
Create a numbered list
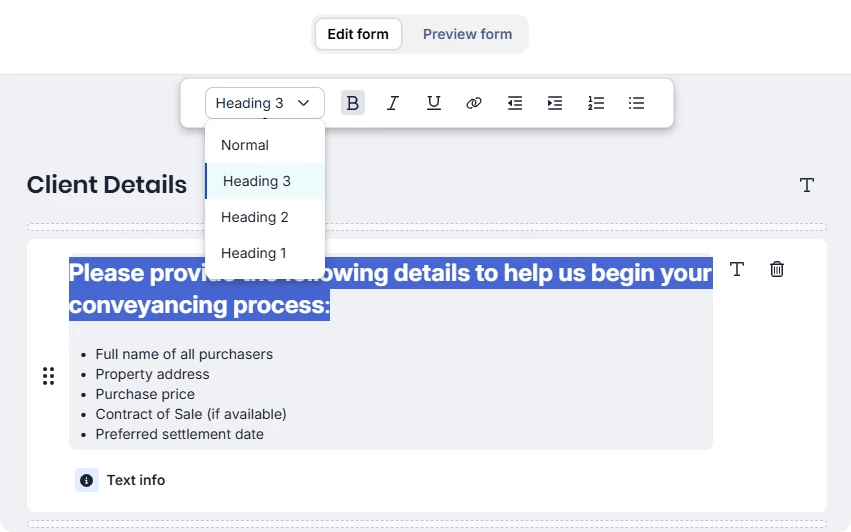click(595, 103)
